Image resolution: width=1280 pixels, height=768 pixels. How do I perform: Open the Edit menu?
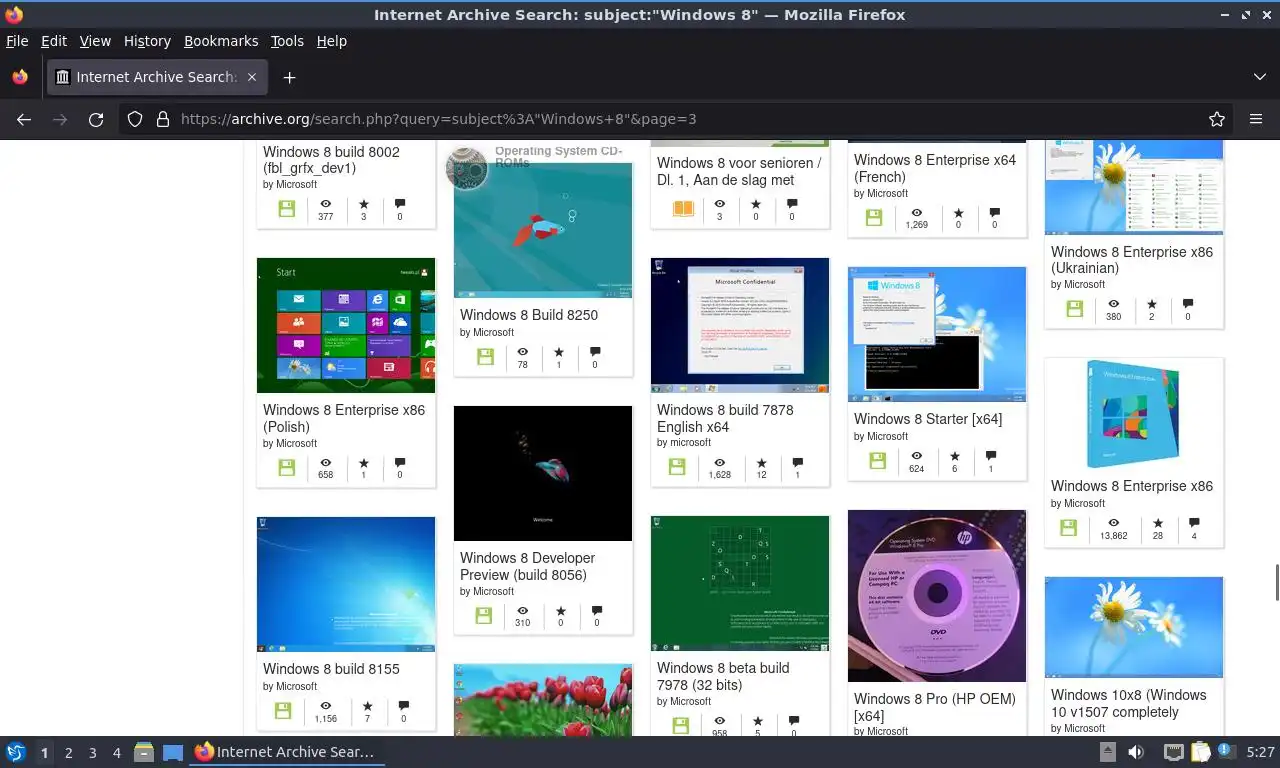pyautogui.click(x=54, y=41)
